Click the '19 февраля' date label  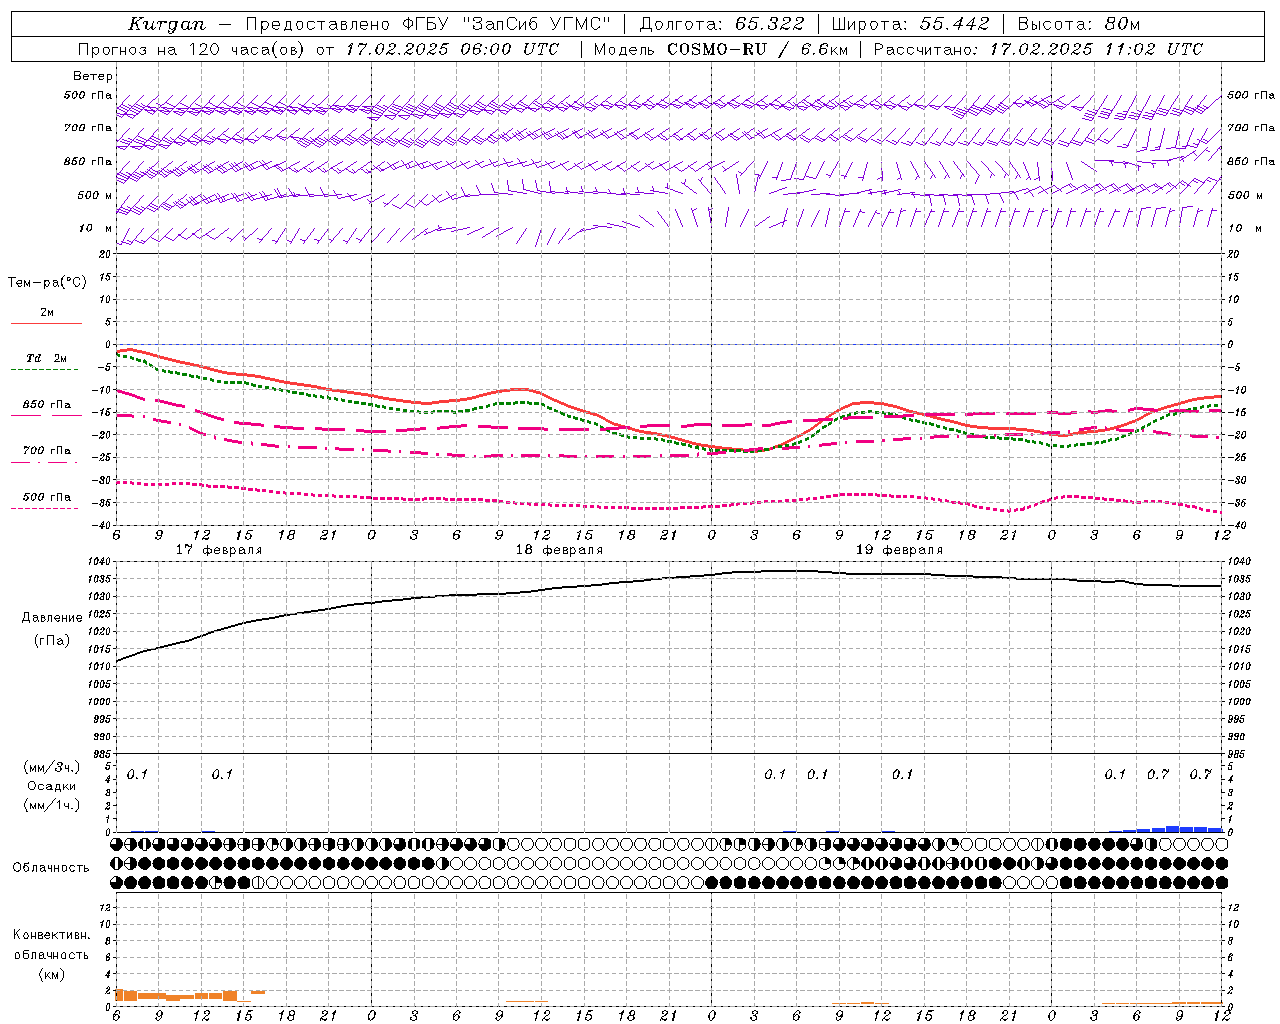pos(899,550)
